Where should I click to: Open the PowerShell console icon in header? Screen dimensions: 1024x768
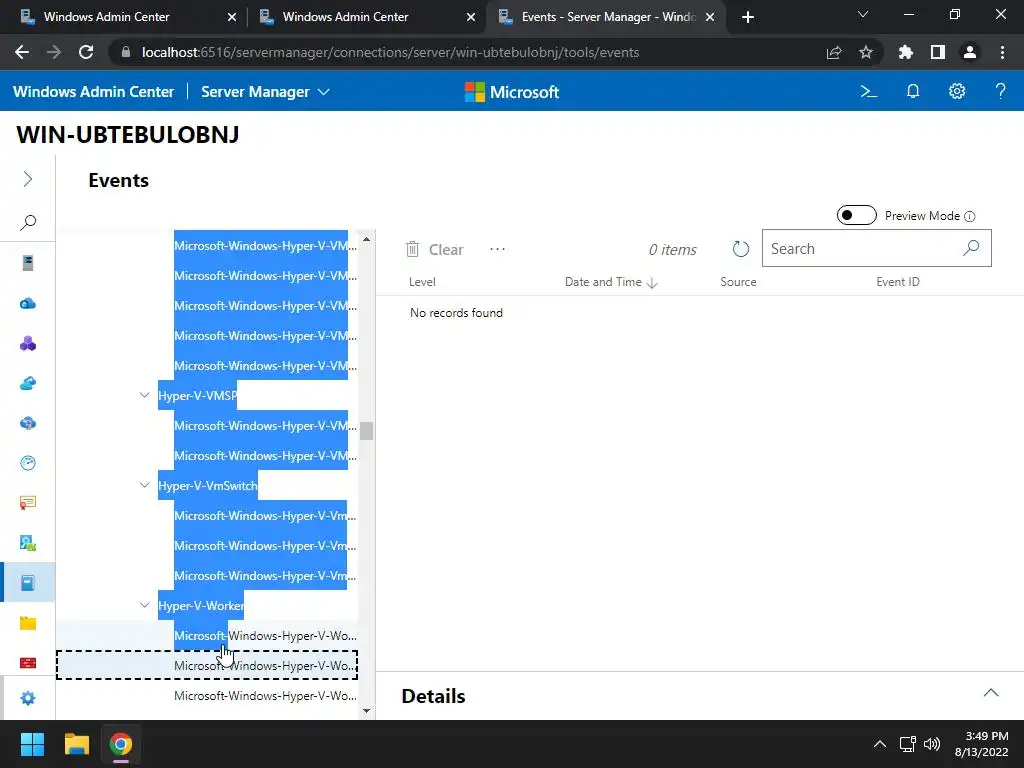[x=869, y=91]
